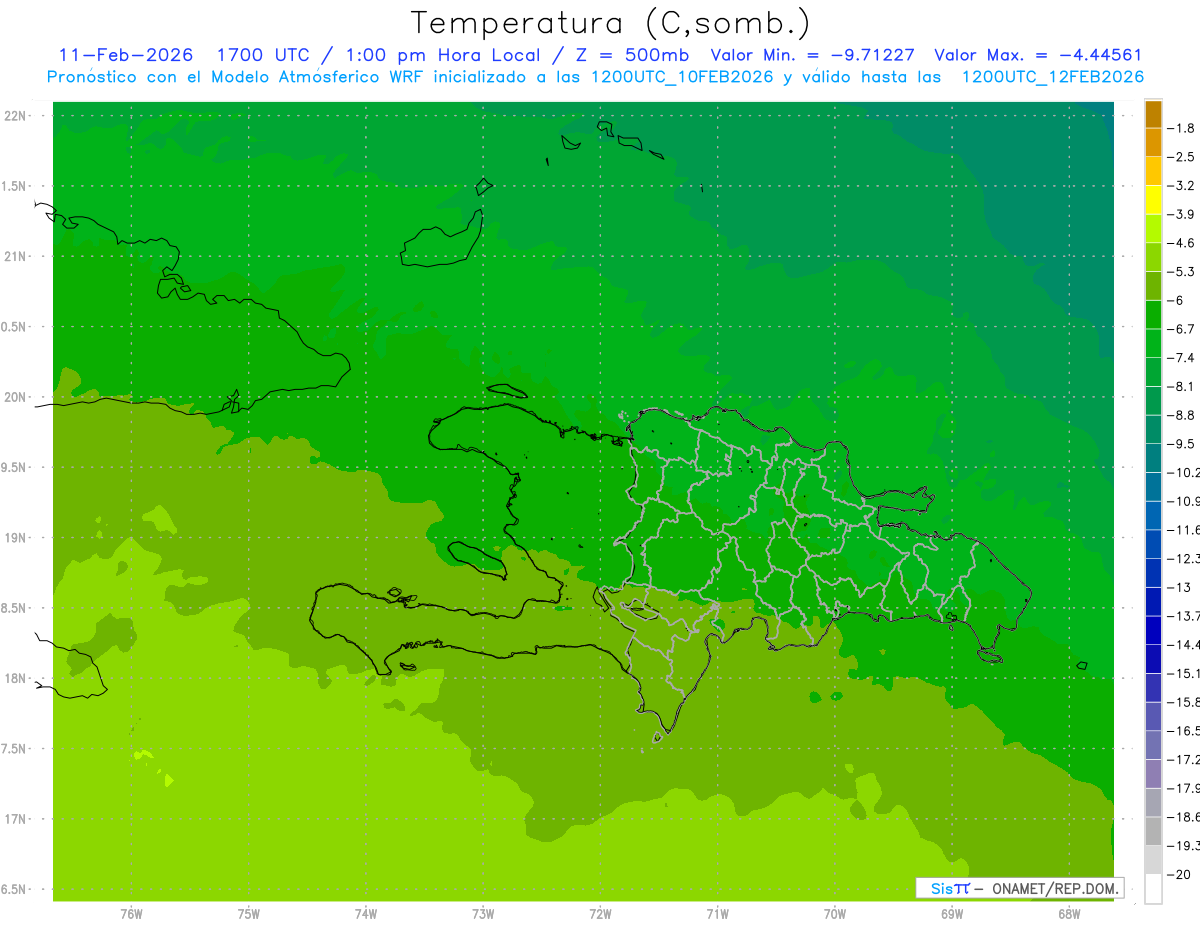Click the '-3.2' color bar value

point(1182,186)
